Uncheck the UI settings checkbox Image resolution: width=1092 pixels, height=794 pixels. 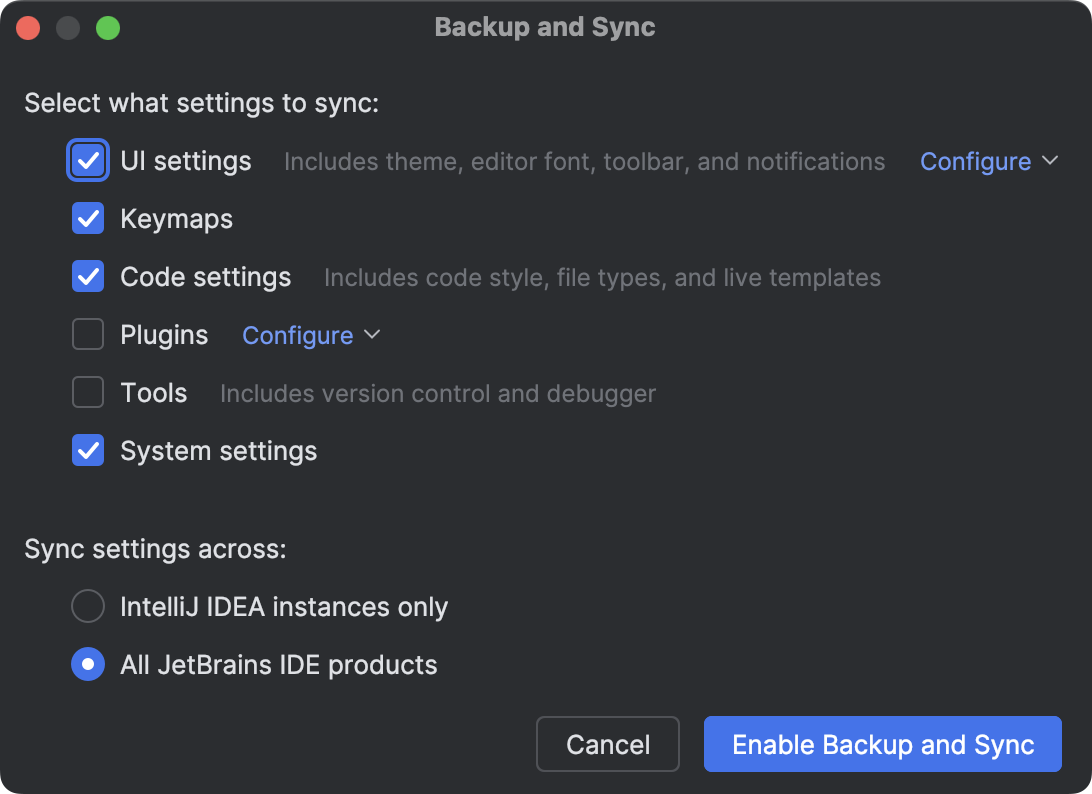coord(88,160)
